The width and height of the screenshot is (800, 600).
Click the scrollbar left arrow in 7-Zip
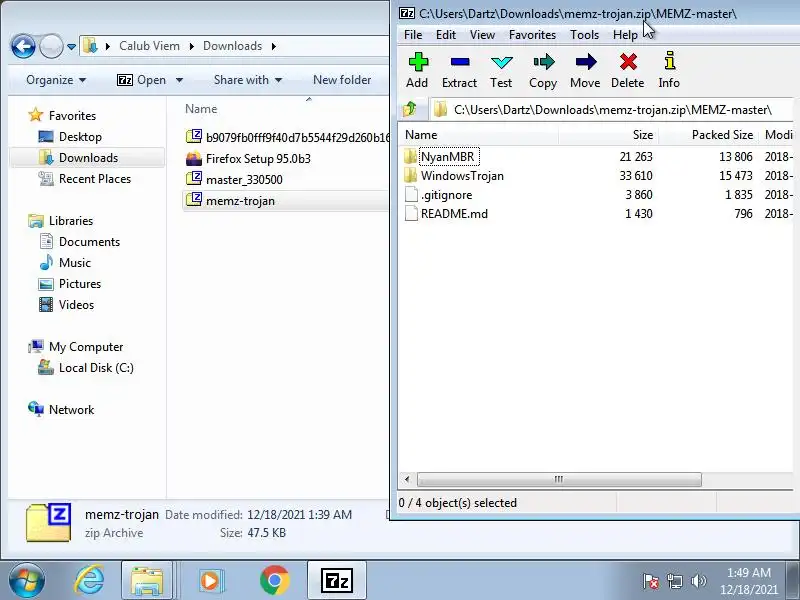407,479
